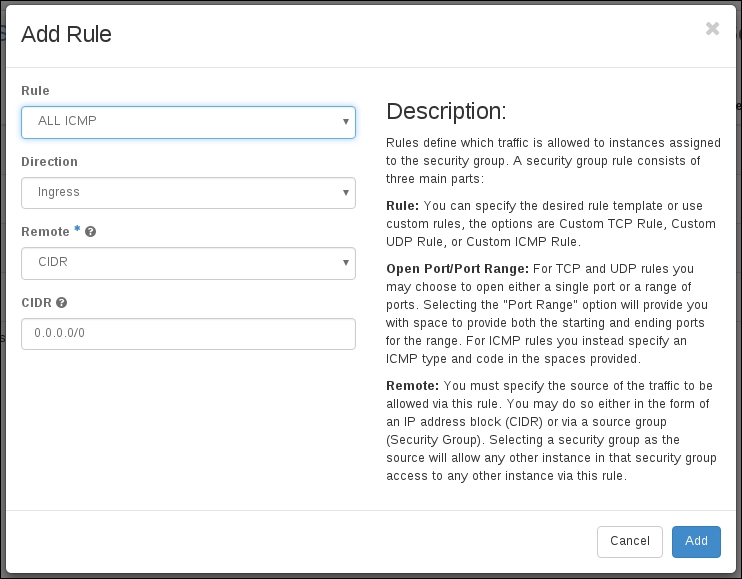Screen dimensions: 742x579
Task: Click the help icon beside the CIDR label
Action: (x=62, y=303)
